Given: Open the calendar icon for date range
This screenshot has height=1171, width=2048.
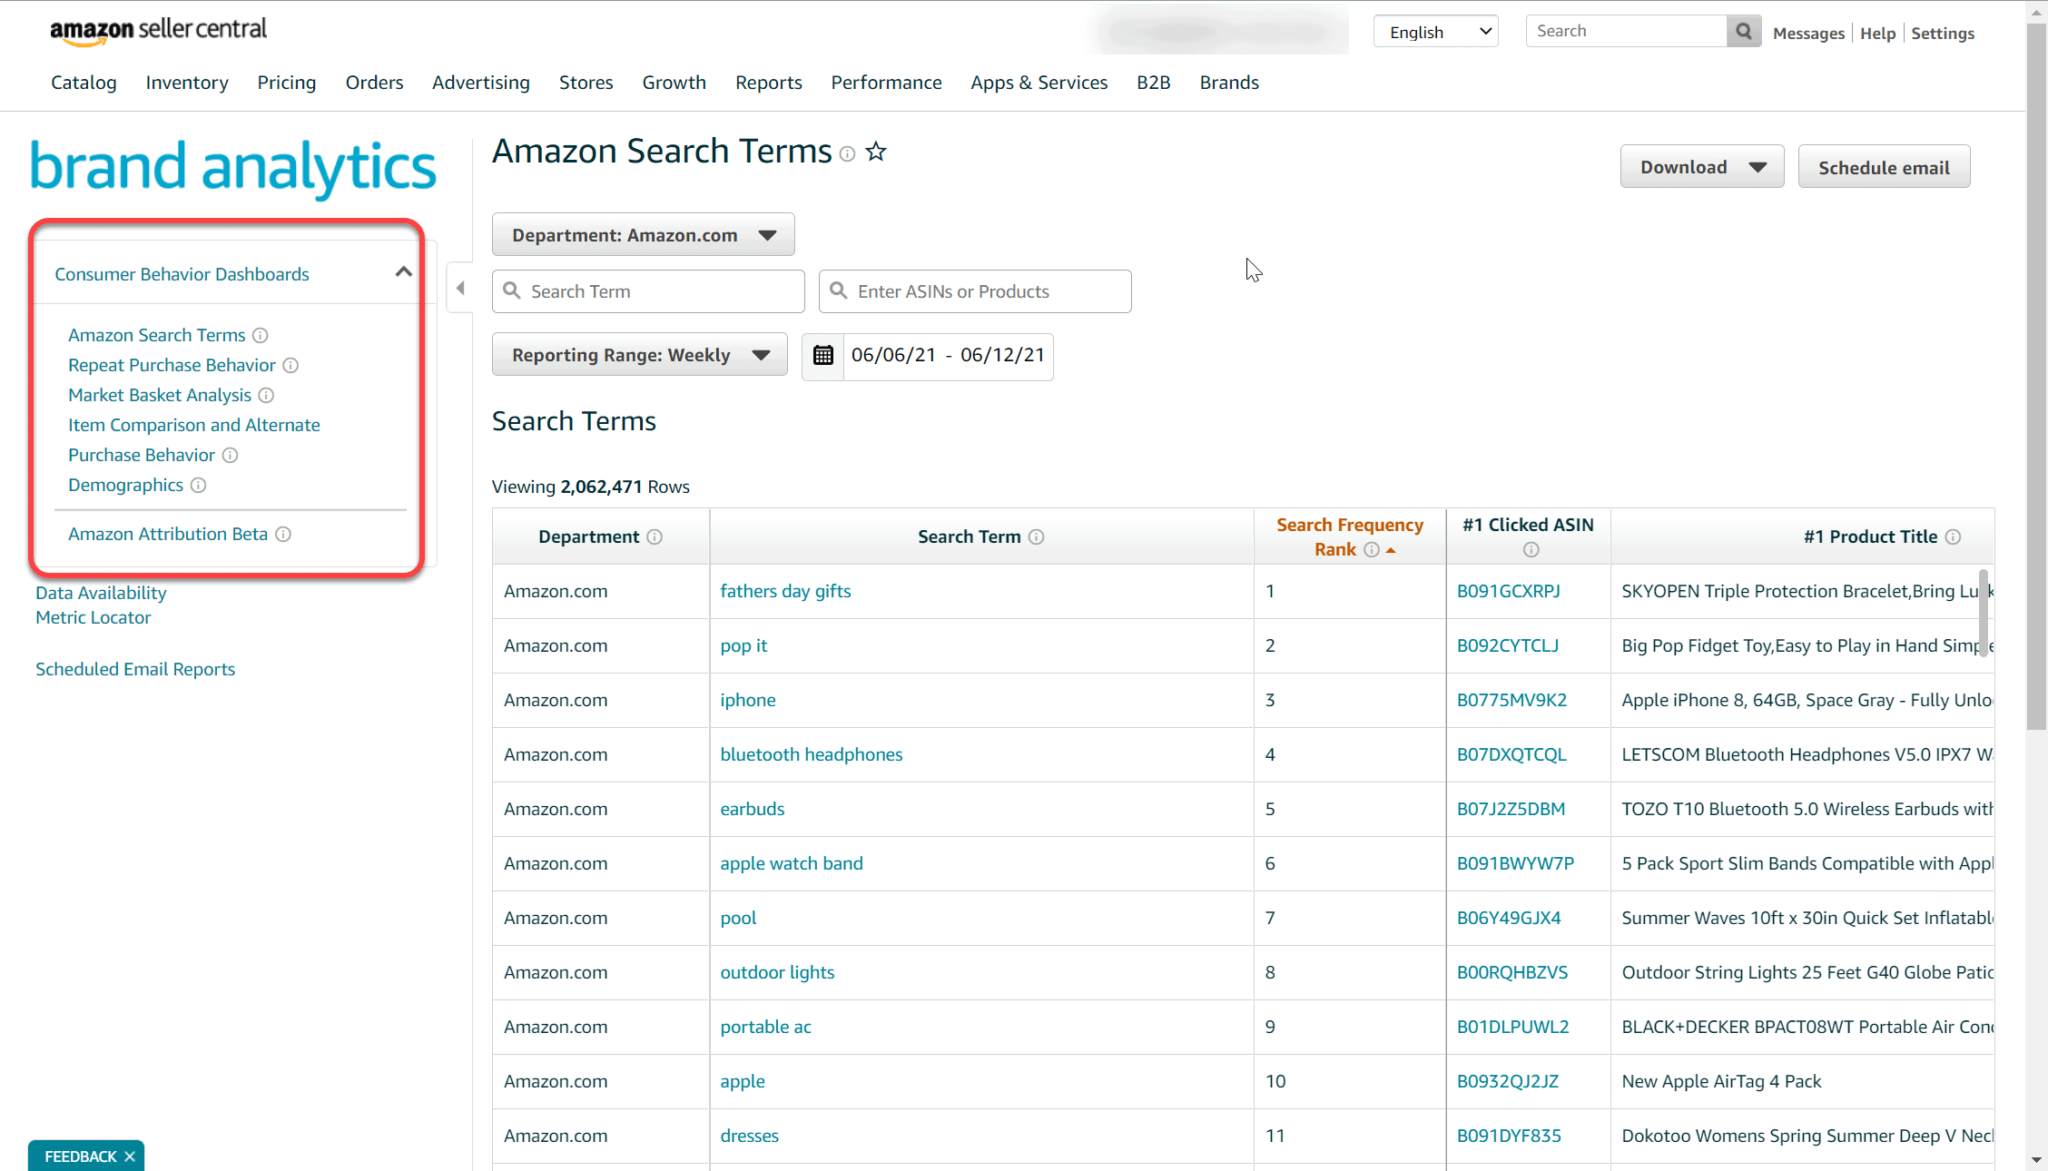Looking at the screenshot, I should [x=823, y=355].
